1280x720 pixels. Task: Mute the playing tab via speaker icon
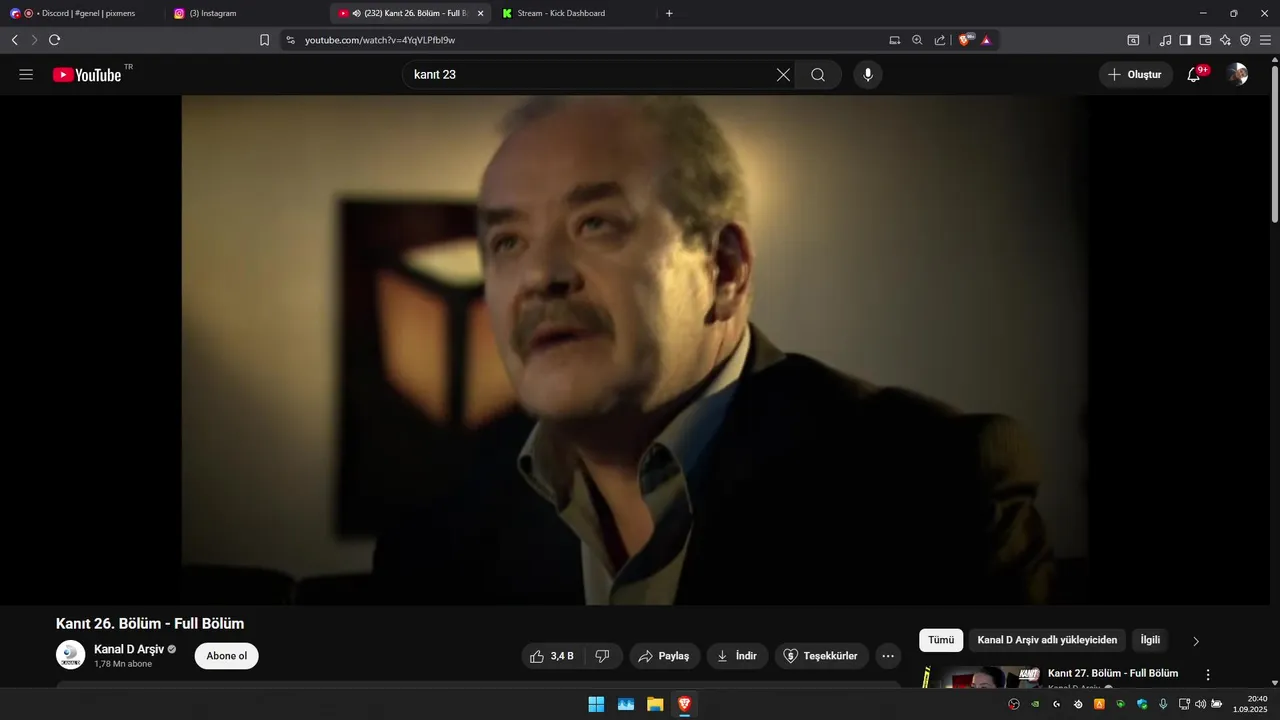point(356,13)
